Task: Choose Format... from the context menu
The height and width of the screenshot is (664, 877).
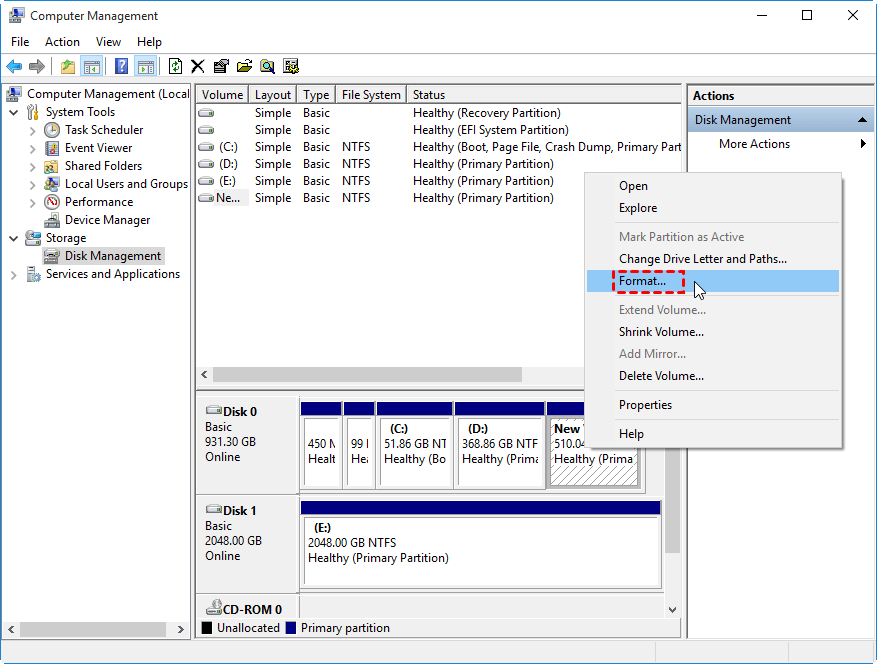Action: point(642,282)
